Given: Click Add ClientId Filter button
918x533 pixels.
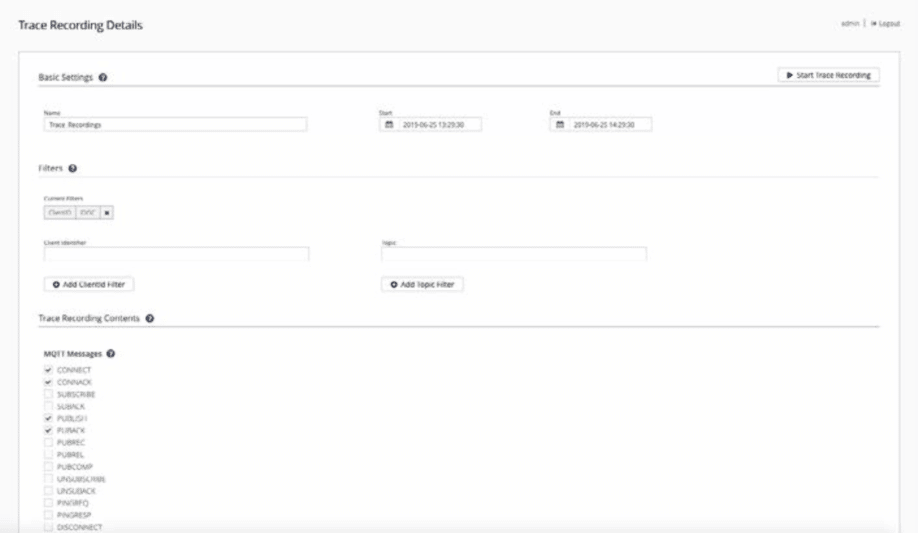Looking at the screenshot, I should coord(90,285).
